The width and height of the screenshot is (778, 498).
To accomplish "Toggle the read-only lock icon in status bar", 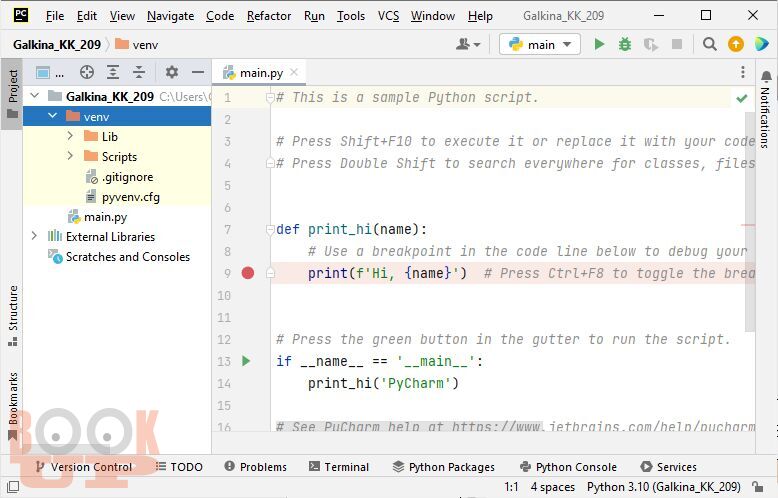I will coord(758,487).
